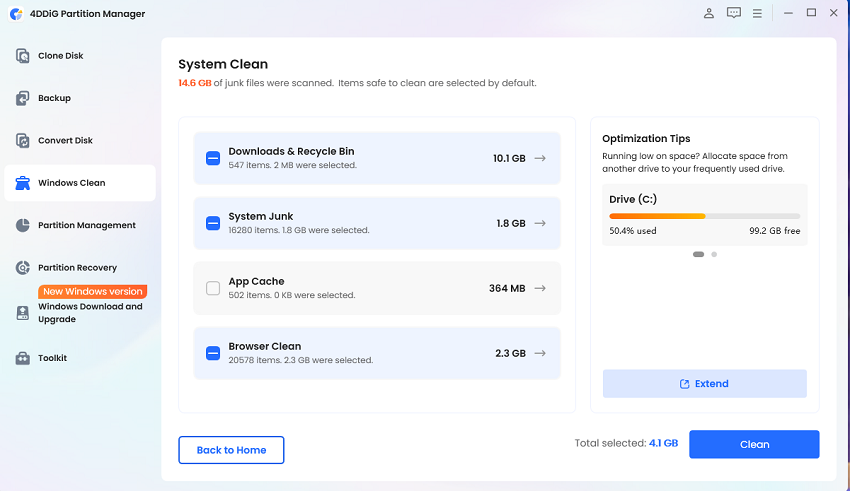Screen dimensions: 850x491
Task: Click the 1.8 GB size value
Action: [x=511, y=223]
